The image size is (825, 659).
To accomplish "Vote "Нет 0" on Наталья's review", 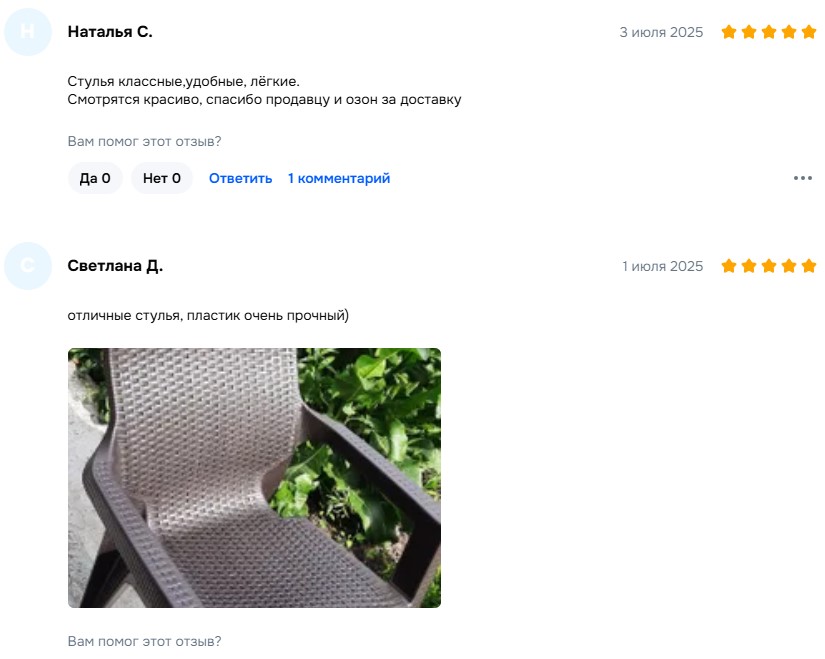I will (162, 178).
